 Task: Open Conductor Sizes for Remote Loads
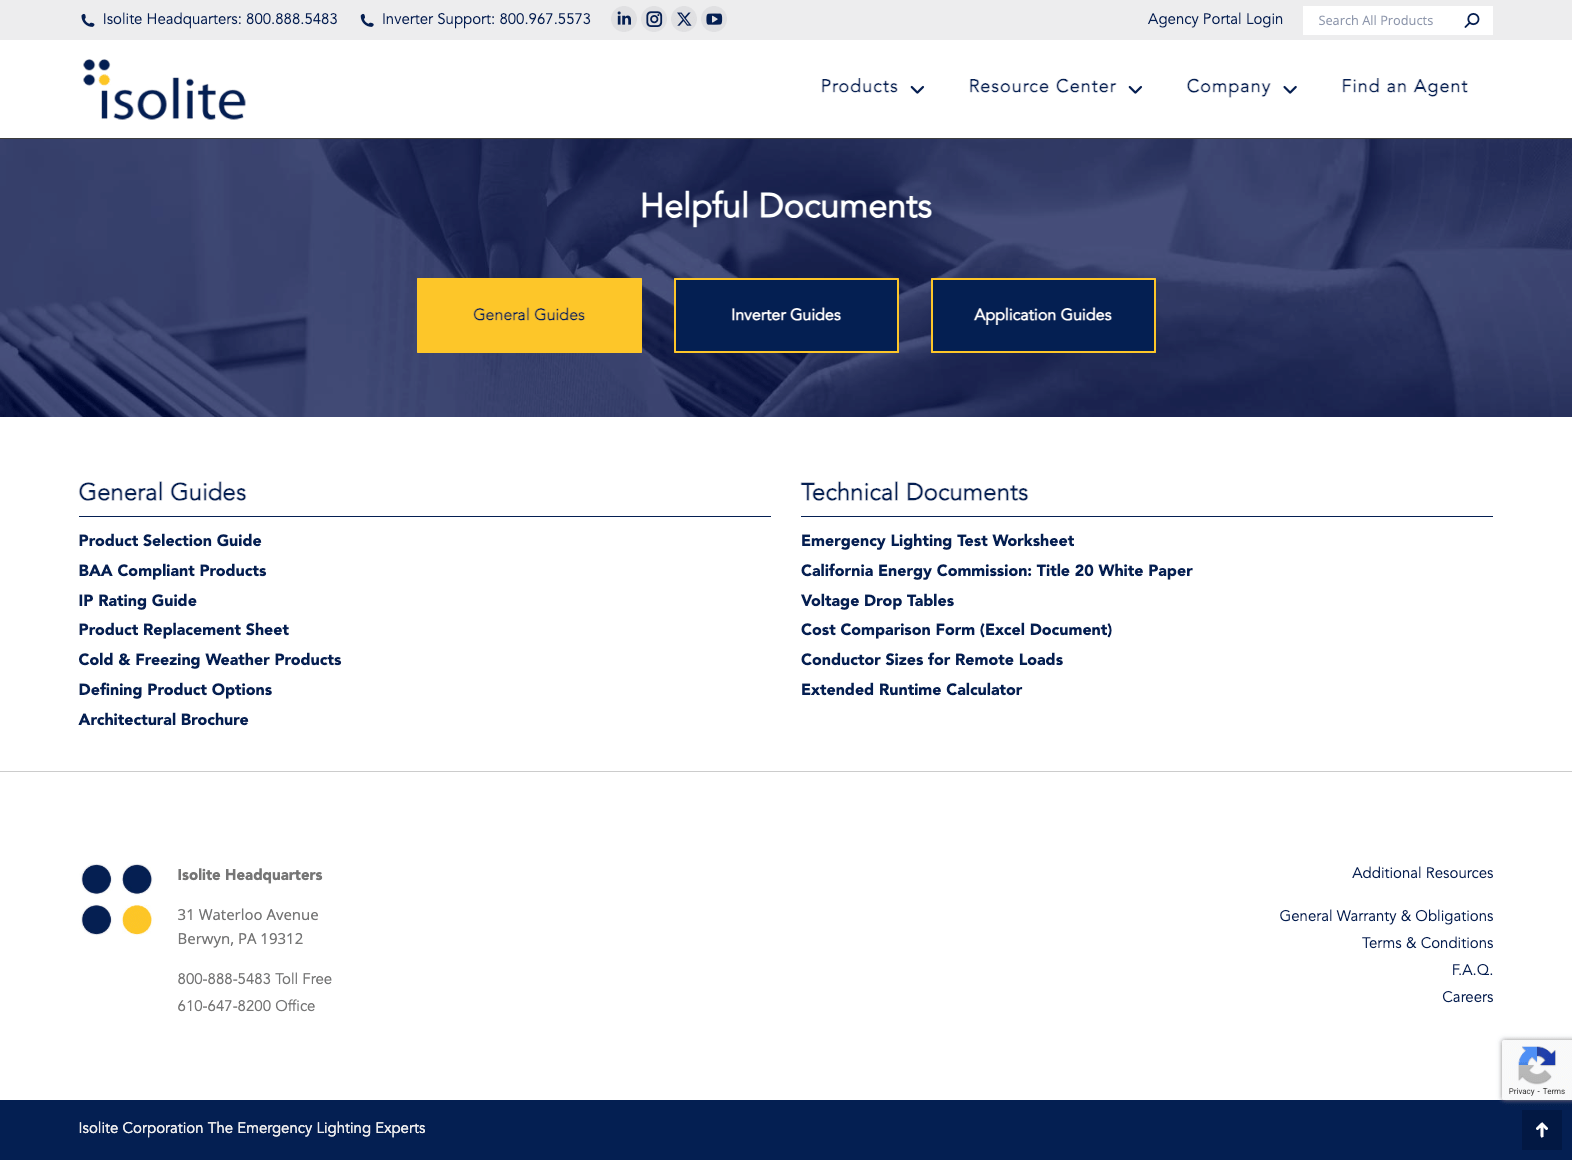click(x=932, y=660)
